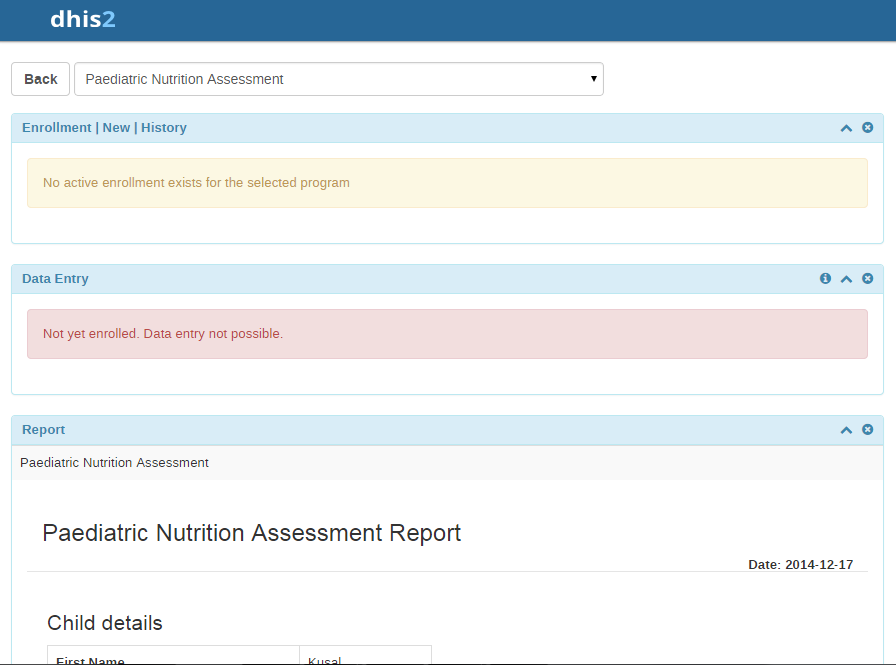Switch to the New enrollment tab
896x665 pixels.
tap(116, 128)
